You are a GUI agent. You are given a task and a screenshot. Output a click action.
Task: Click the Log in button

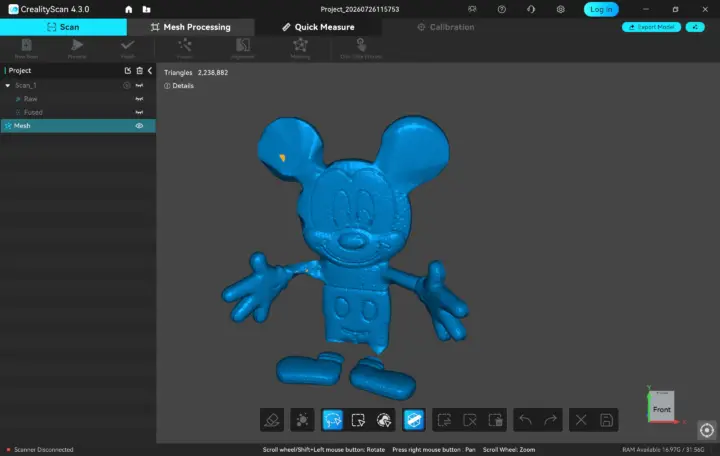[601, 9]
